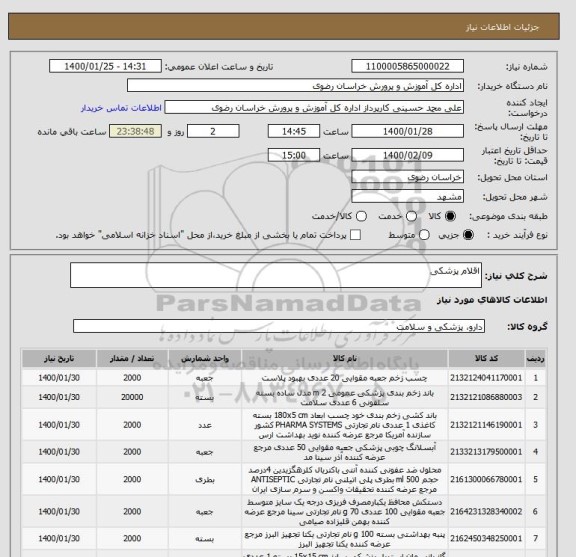Click the delivery province field خراسان رضوی
The width and height of the screenshot is (576, 557).
[407, 177]
